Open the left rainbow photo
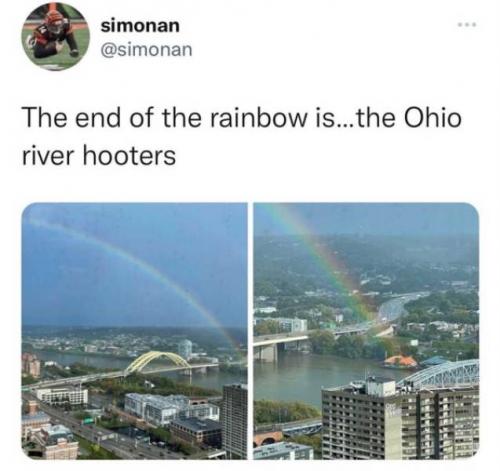500x471 pixels. pos(135,331)
